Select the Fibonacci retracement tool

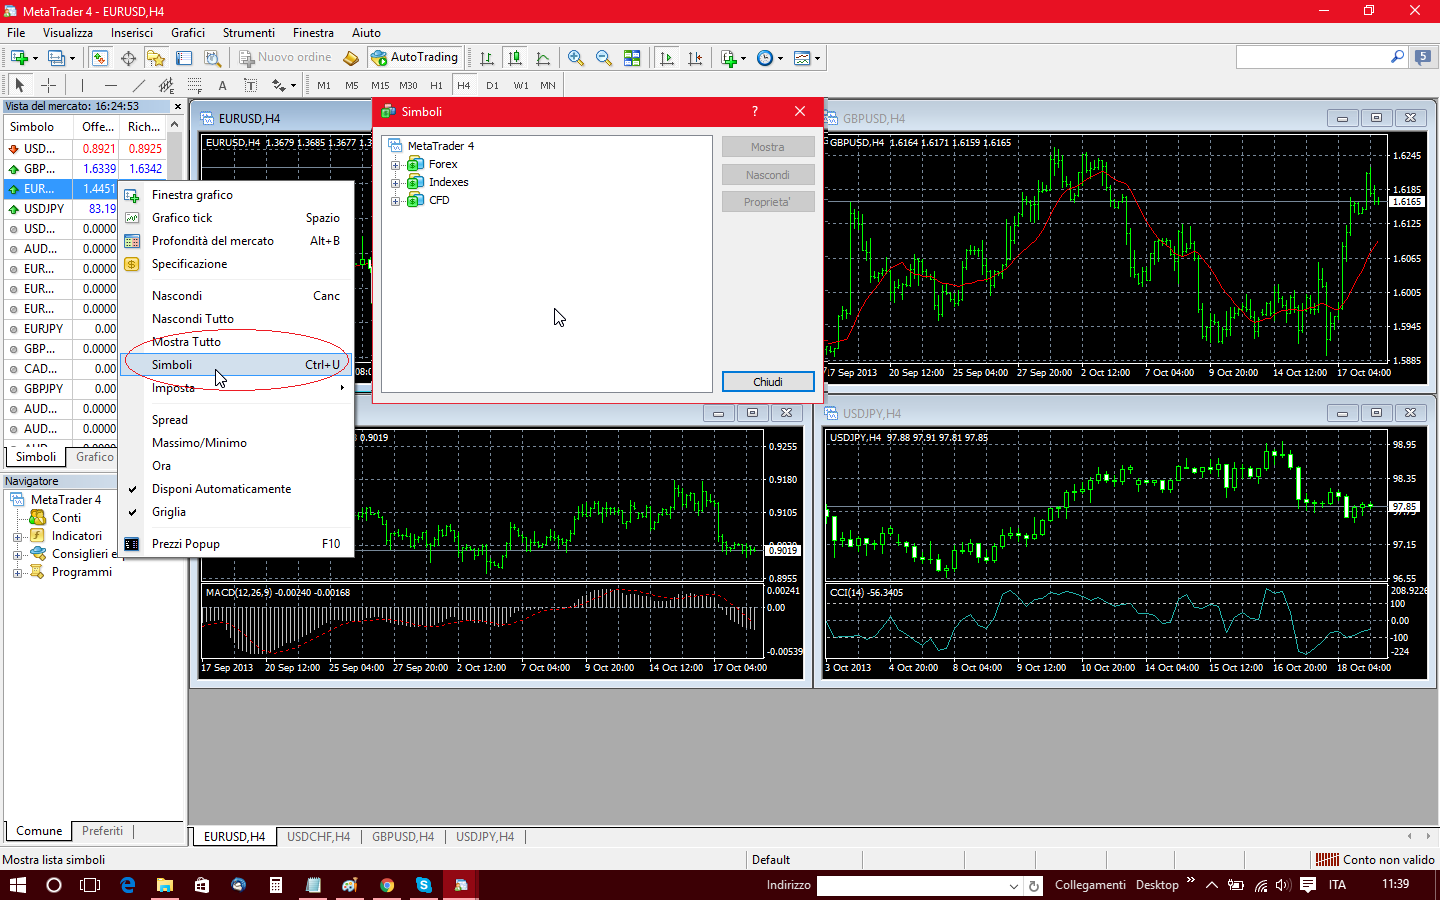coord(194,85)
